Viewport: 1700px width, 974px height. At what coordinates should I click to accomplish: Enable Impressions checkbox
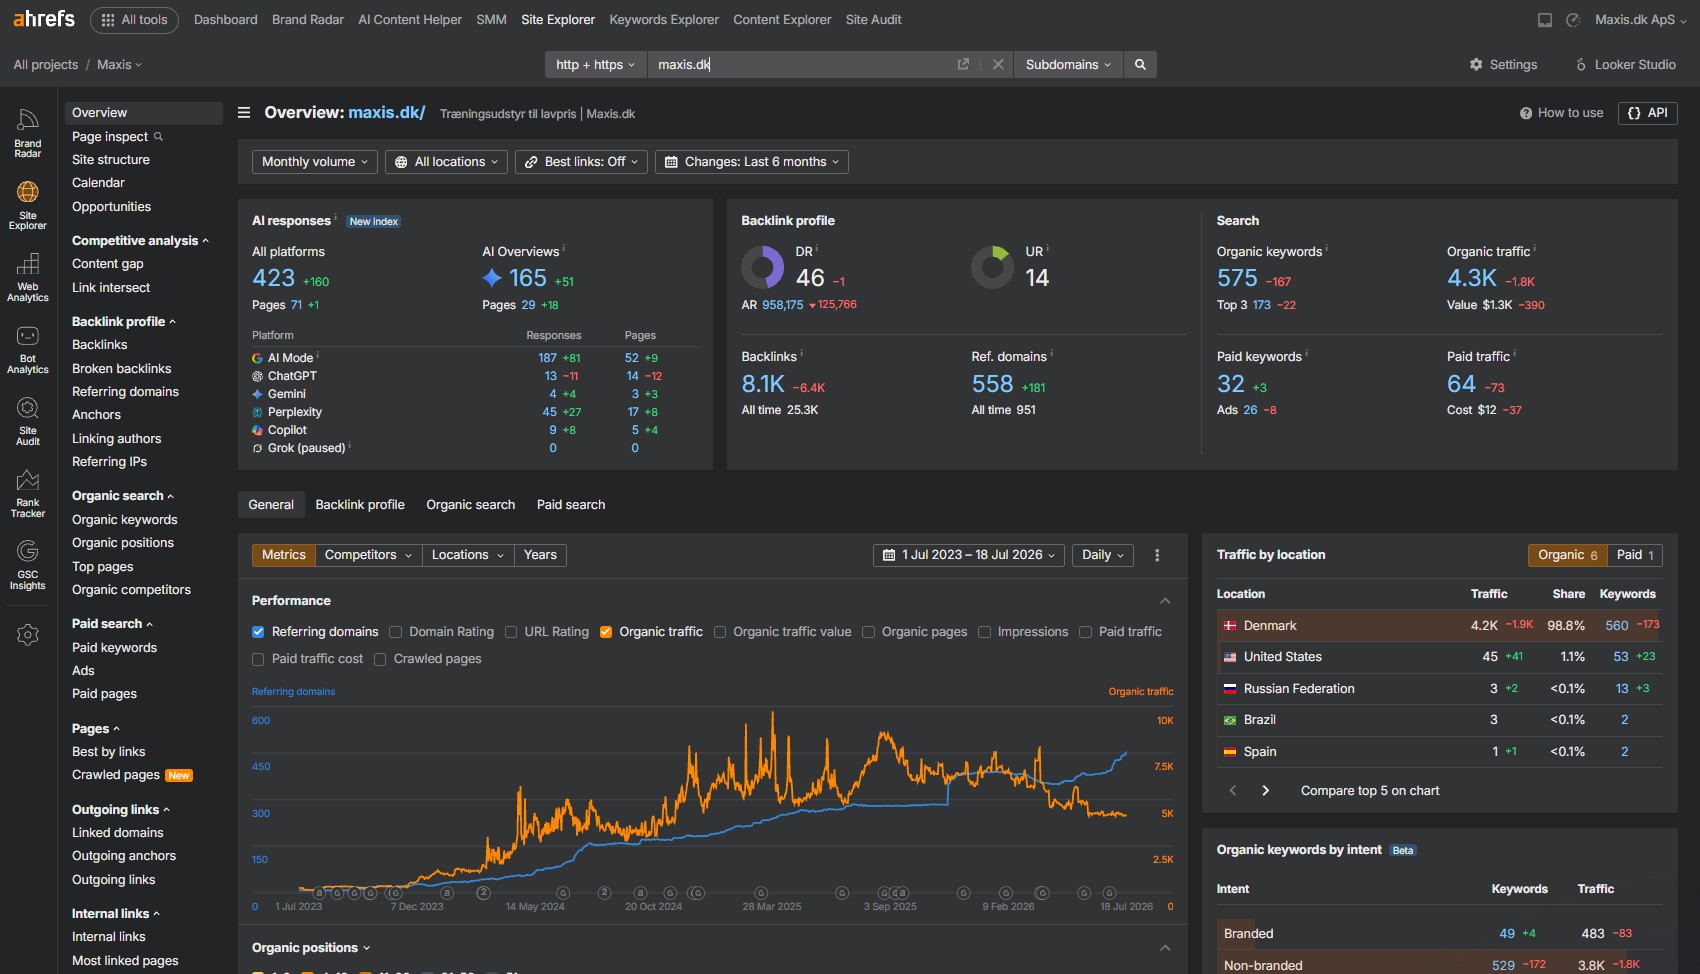click(984, 632)
